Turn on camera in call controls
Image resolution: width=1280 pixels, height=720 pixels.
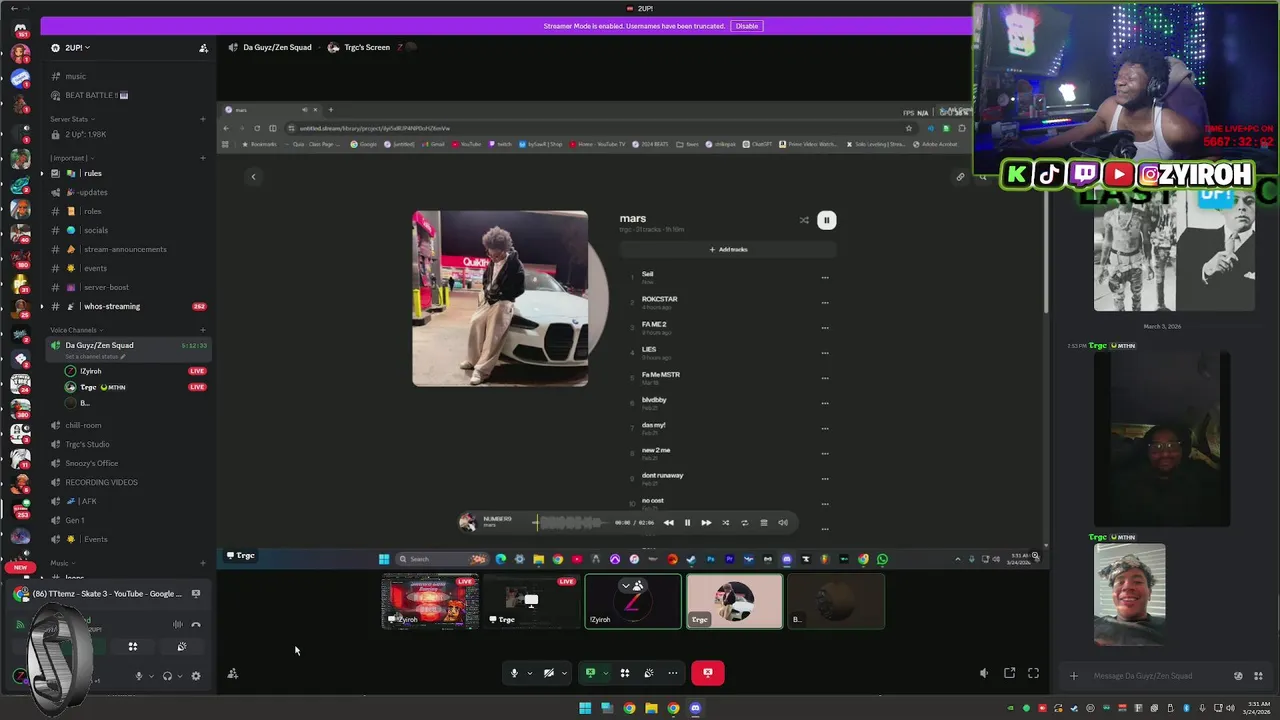pyautogui.click(x=548, y=673)
